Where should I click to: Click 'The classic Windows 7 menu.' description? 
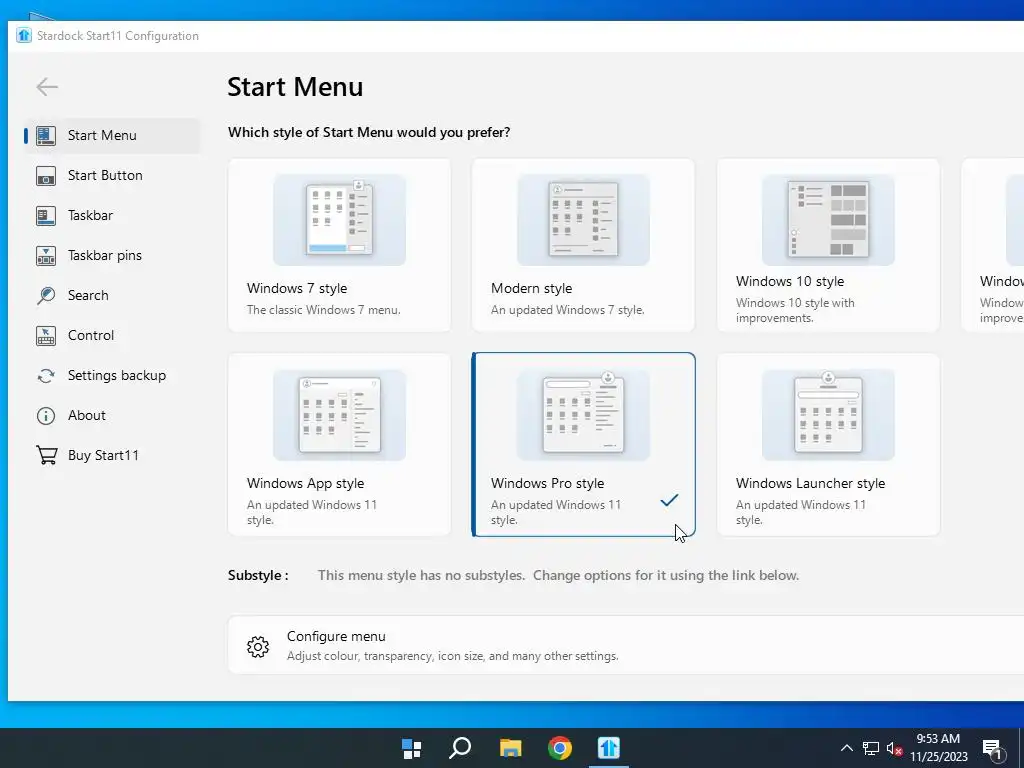point(323,310)
